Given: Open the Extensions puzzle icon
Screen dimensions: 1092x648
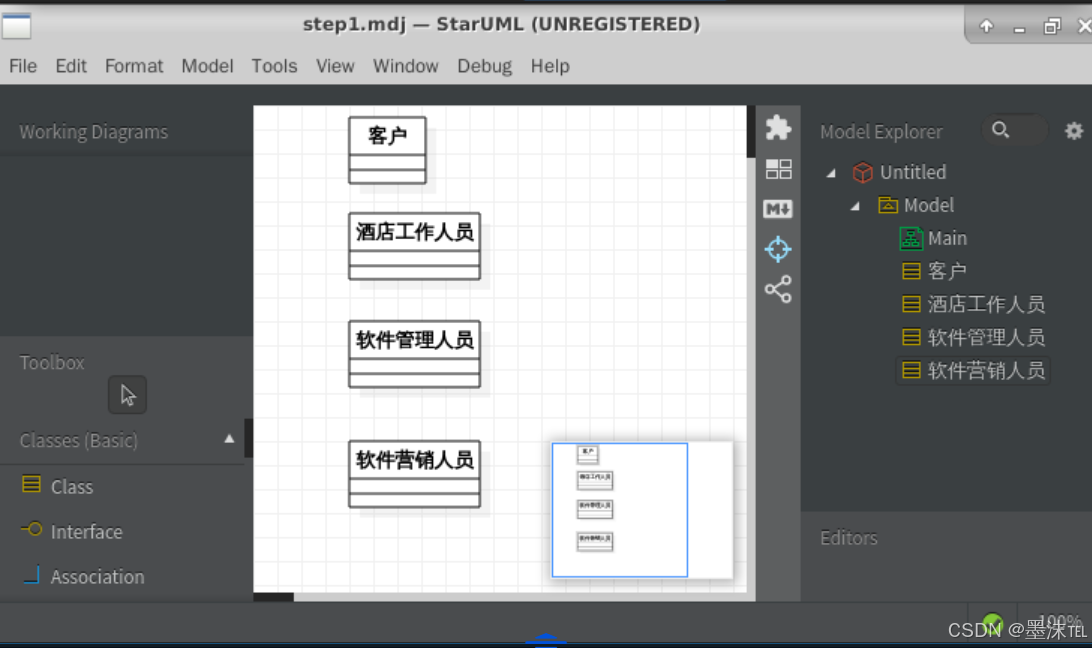Looking at the screenshot, I should [778, 128].
